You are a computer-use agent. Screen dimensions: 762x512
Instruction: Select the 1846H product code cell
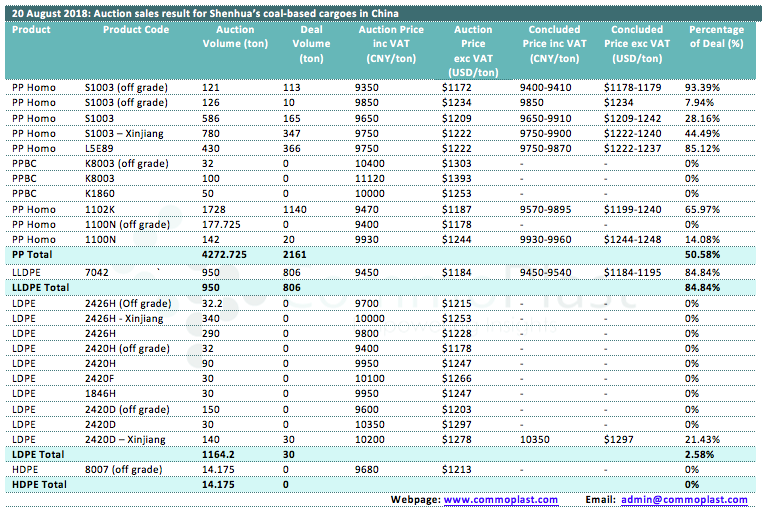click(x=101, y=394)
